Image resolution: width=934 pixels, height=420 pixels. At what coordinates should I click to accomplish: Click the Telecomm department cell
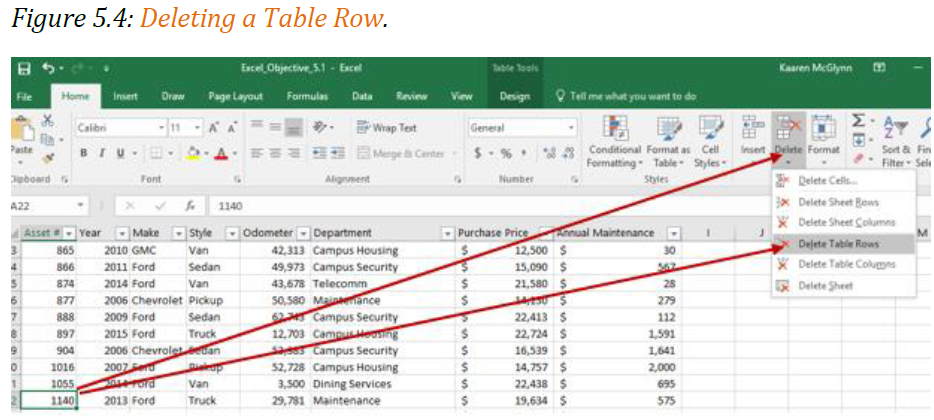(x=382, y=284)
